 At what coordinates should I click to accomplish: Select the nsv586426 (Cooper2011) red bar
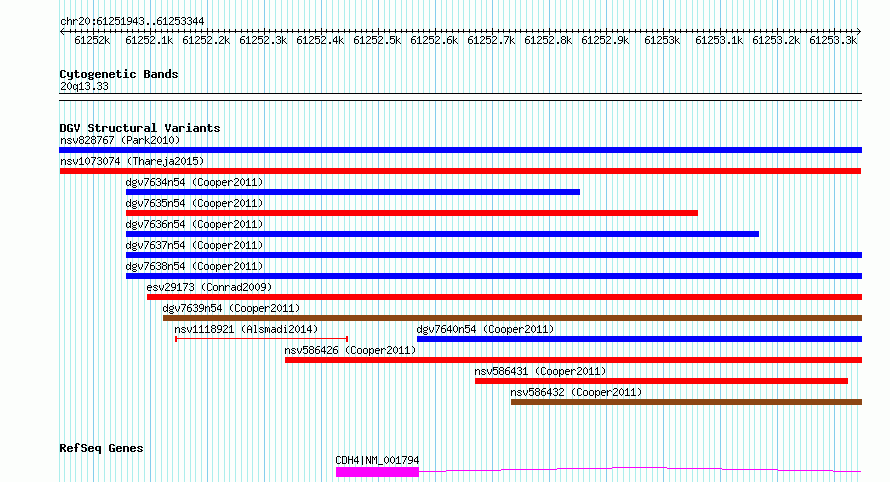(573, 360)
